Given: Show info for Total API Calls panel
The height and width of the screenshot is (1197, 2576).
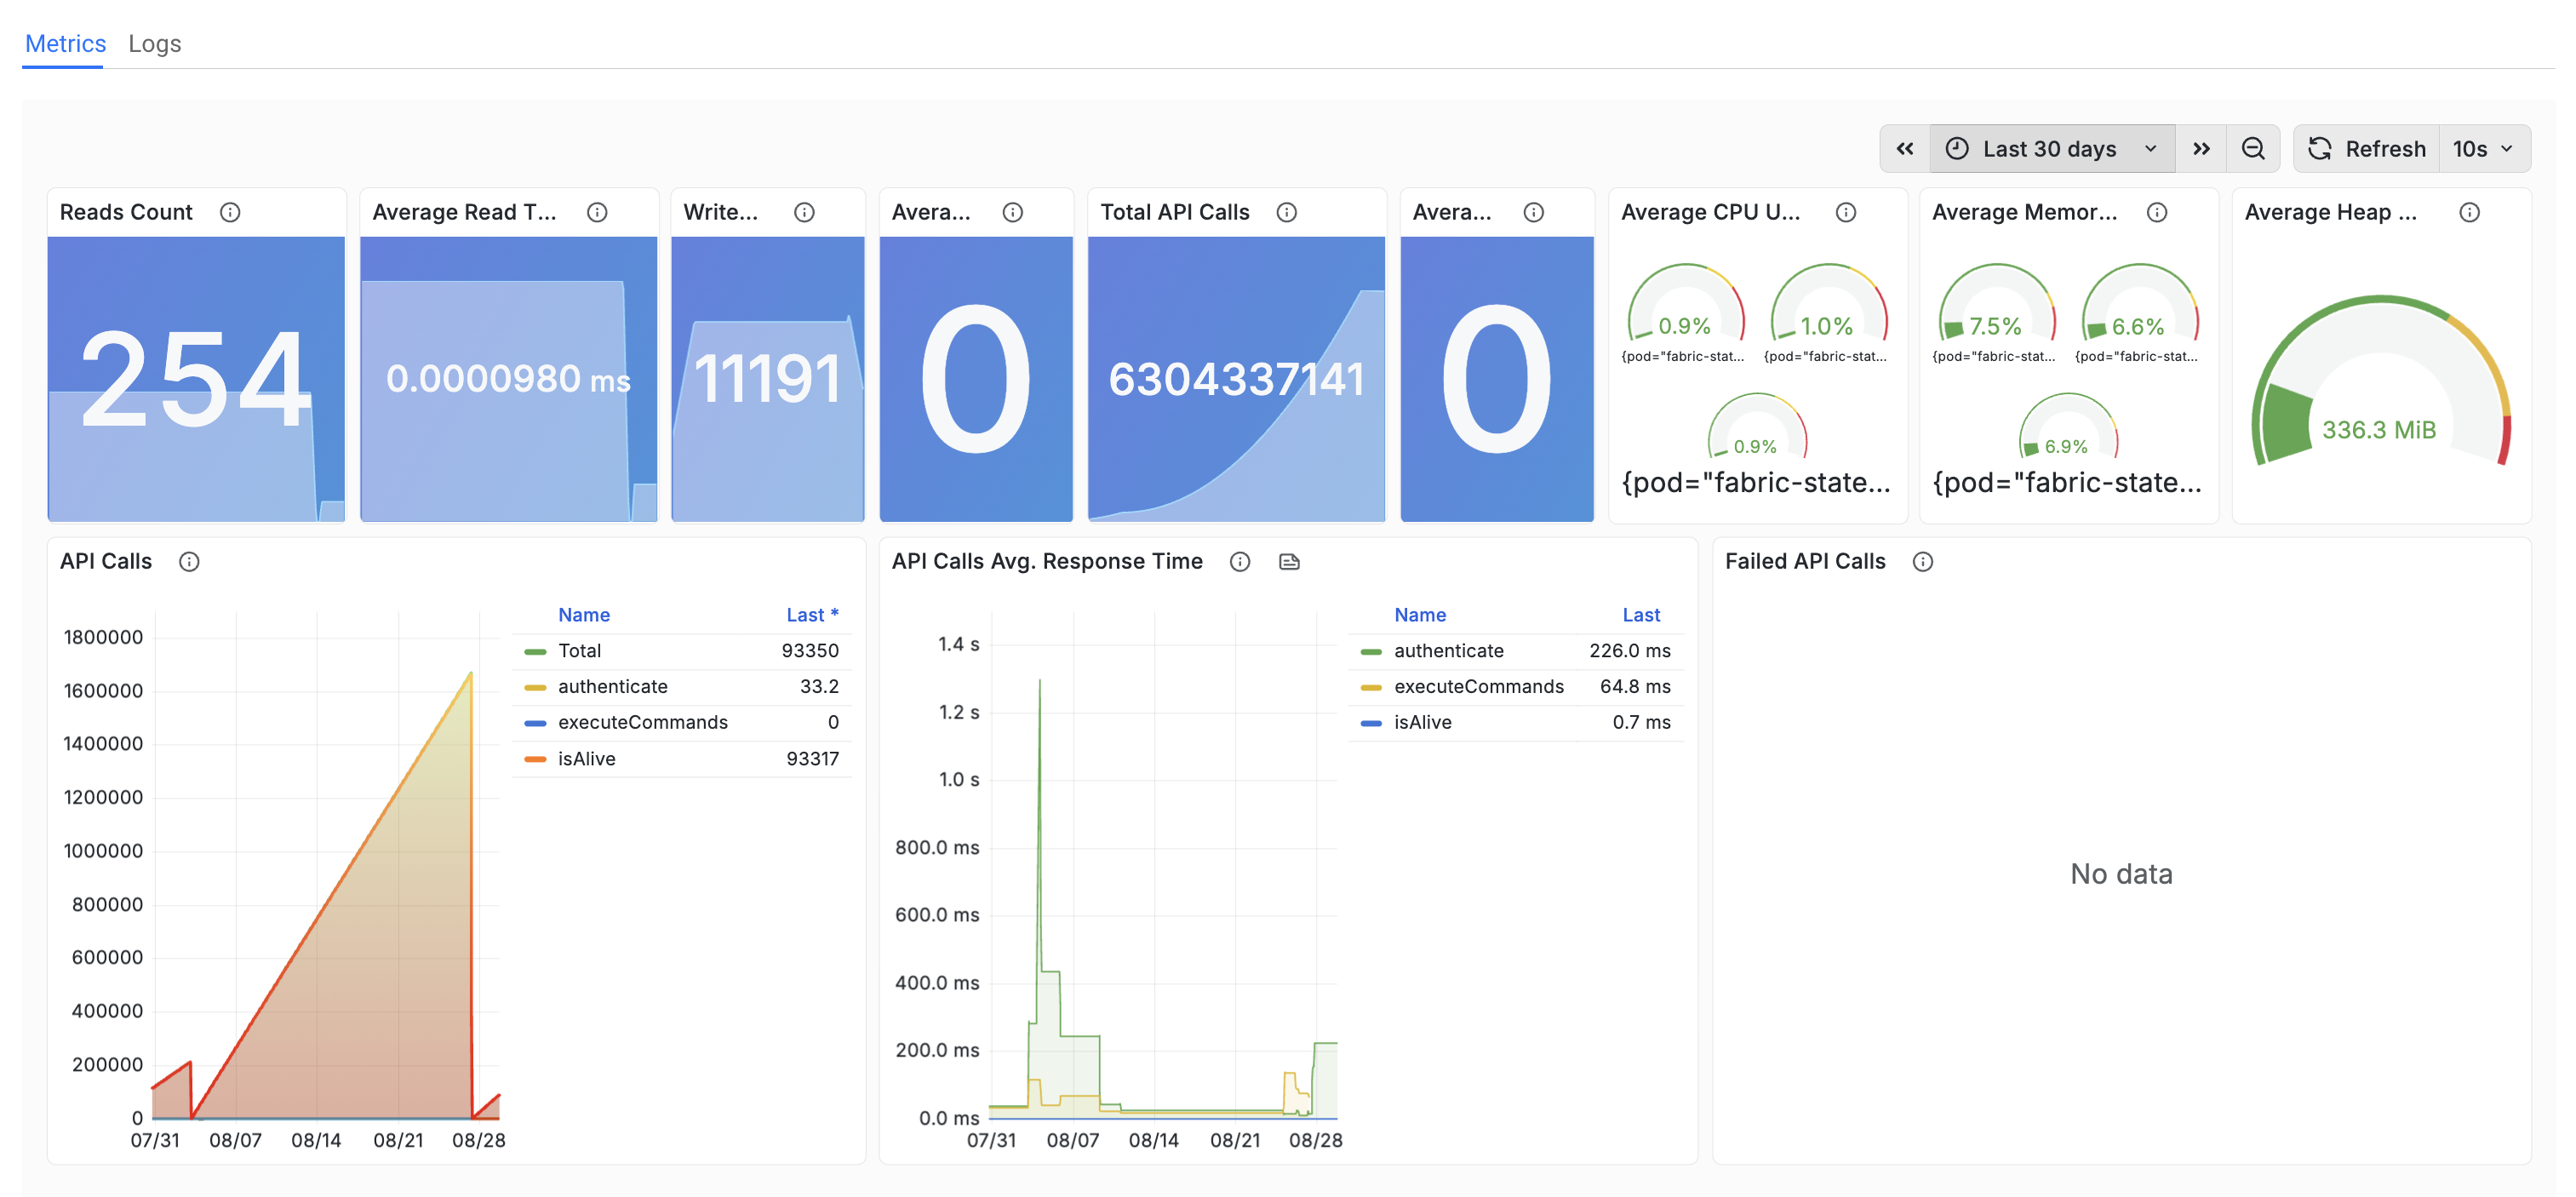Looking at the screenshot, I should pos(1286,212).
